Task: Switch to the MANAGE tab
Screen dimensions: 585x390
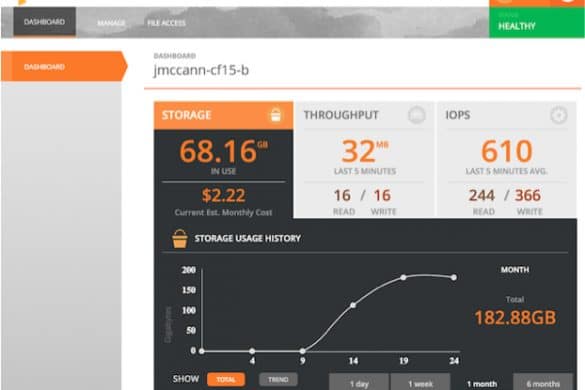Action: pyautogui.click(x=111, y=23)
